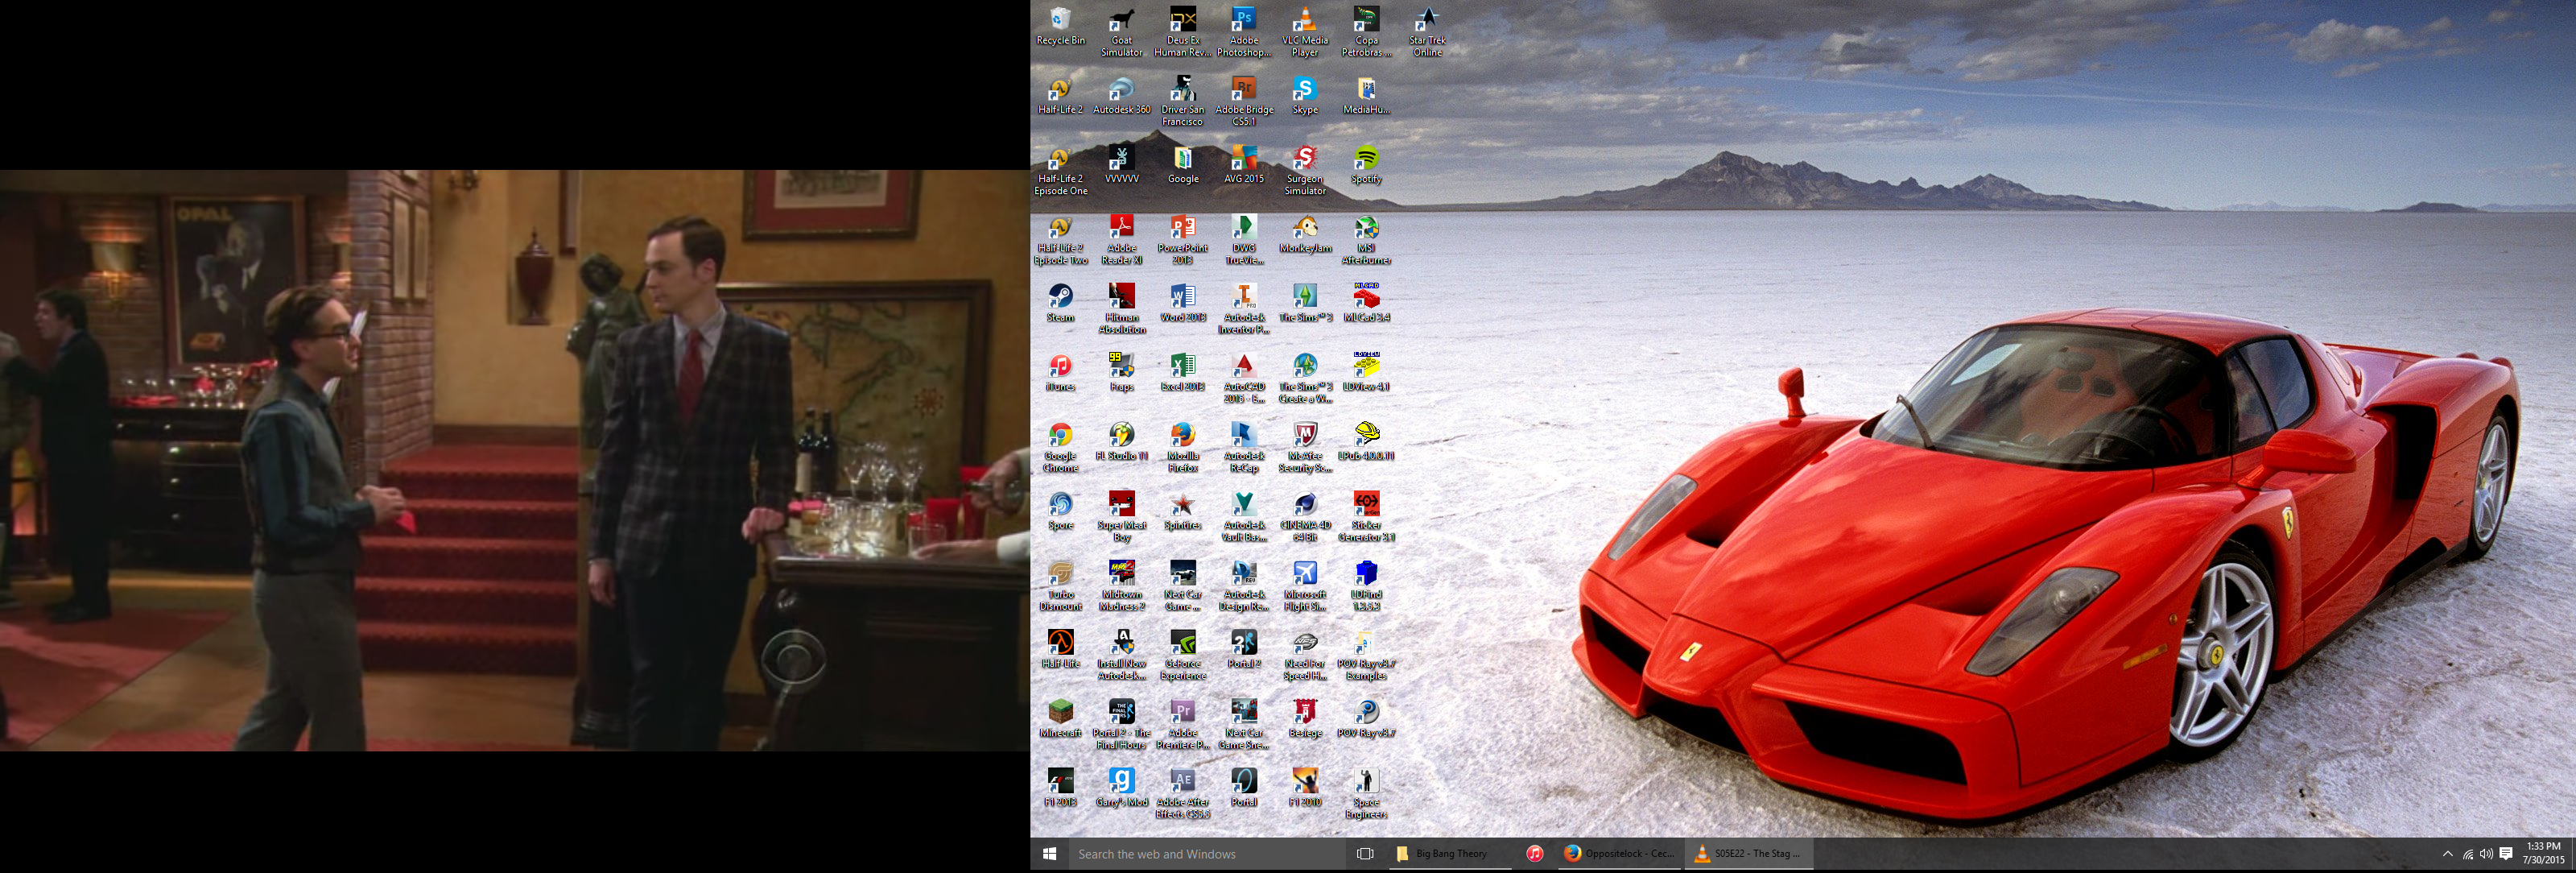This screenshot has width=2576, height=873.
Task: Launch Spore desktop shortcut
Action: pyautogui.click(x=1060, y=511)
